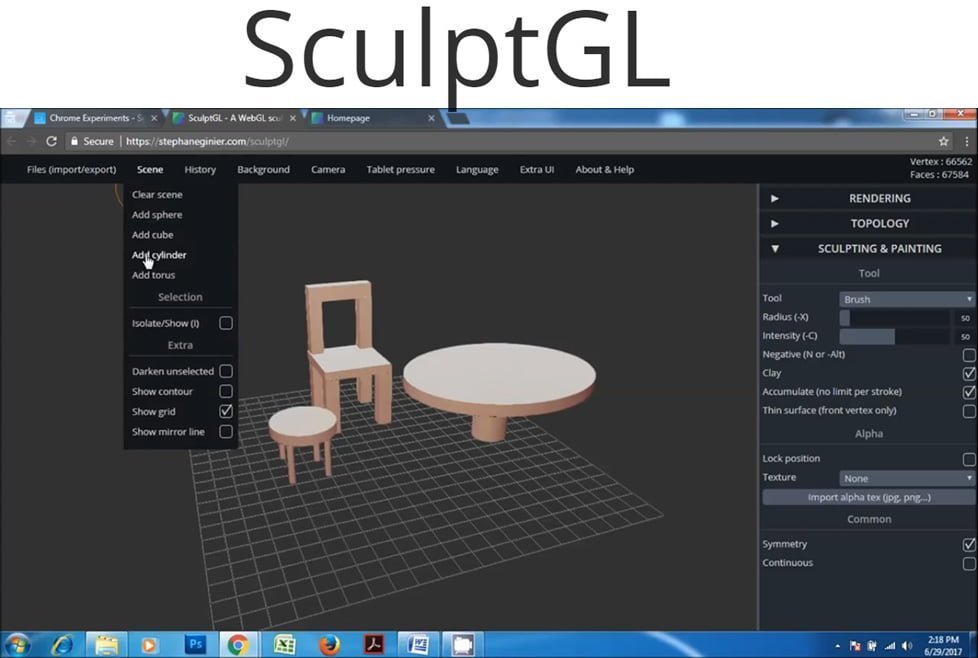Image resolution: width=978 pixels, height=658 pixels.
Task: Open Photoshop from the taskbar
Action: [x=195, y=644]
